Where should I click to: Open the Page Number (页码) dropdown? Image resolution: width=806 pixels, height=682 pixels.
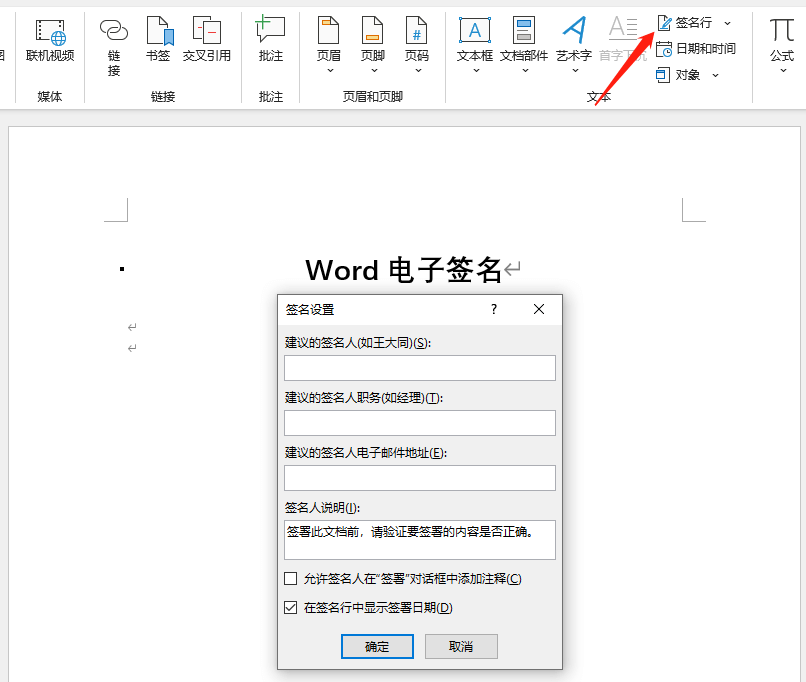pyautogui.click(x=417, y=70)
